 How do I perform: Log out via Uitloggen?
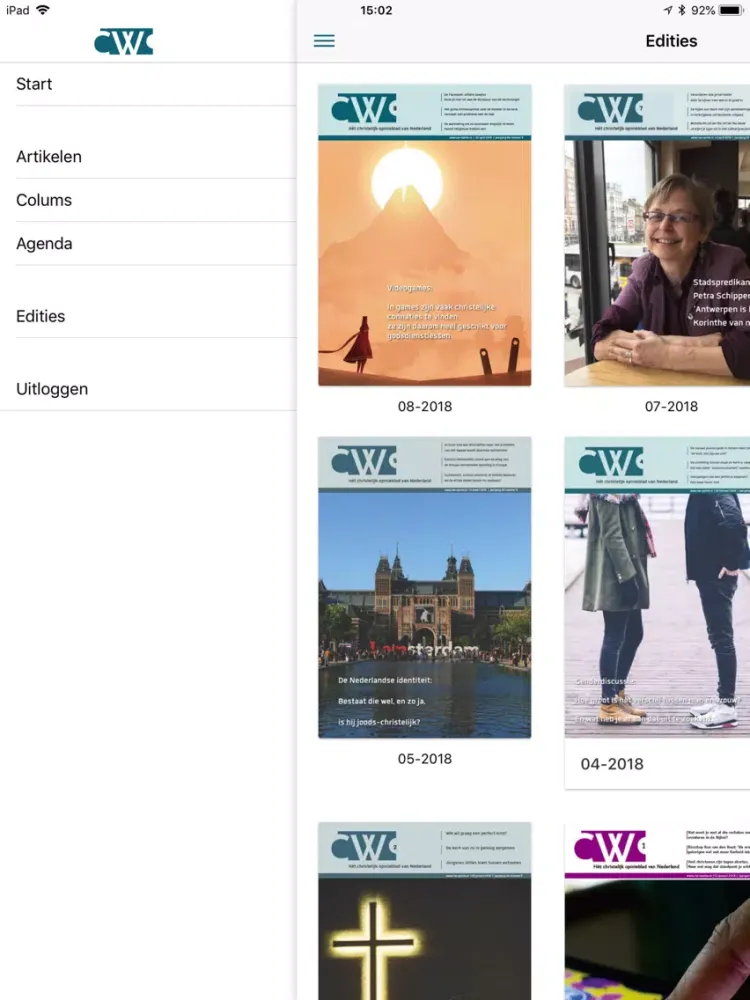click(x=148, y=389)
